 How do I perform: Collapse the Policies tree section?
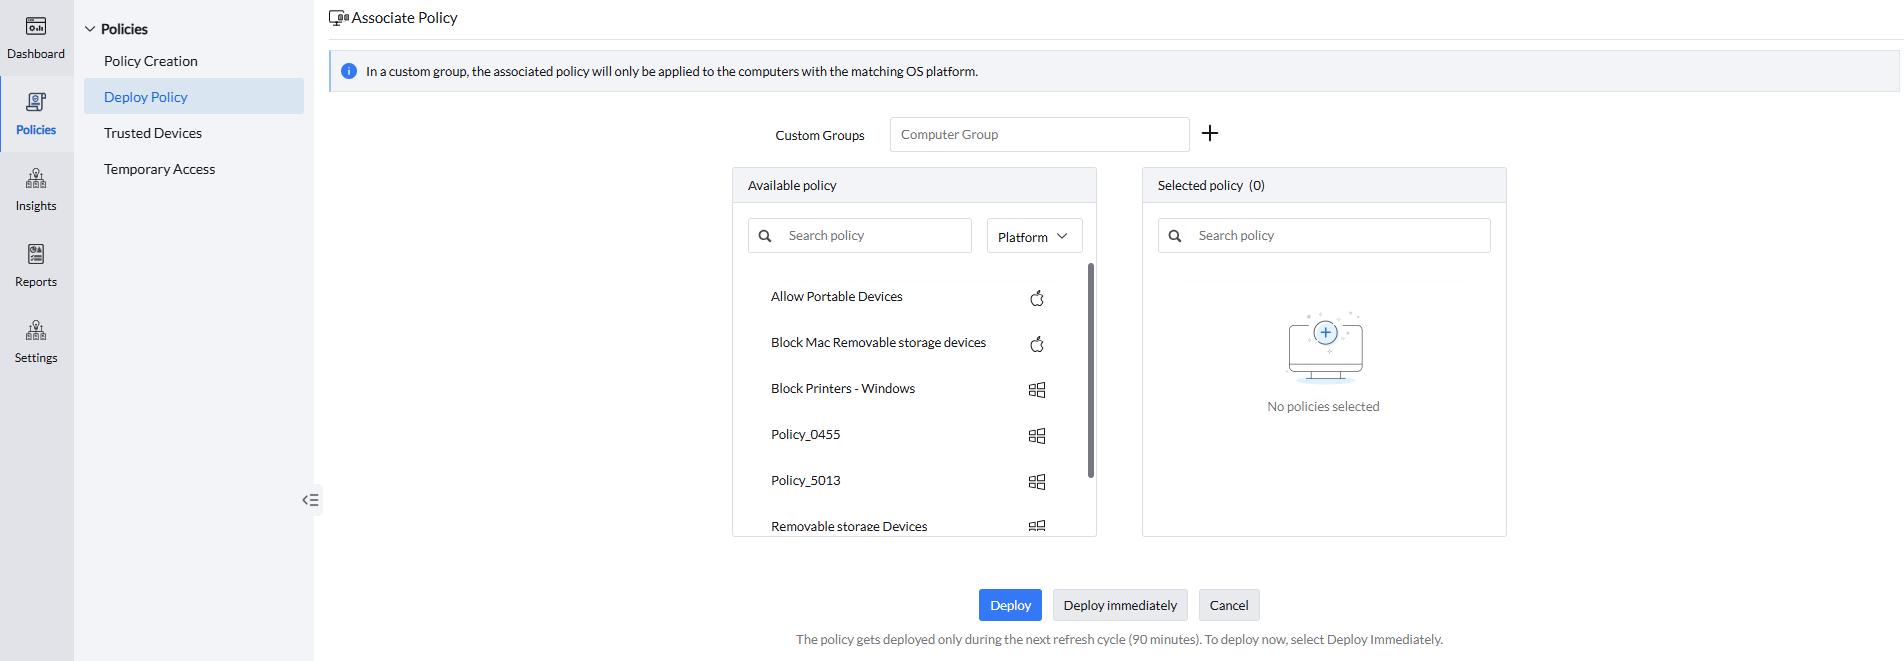91,29
